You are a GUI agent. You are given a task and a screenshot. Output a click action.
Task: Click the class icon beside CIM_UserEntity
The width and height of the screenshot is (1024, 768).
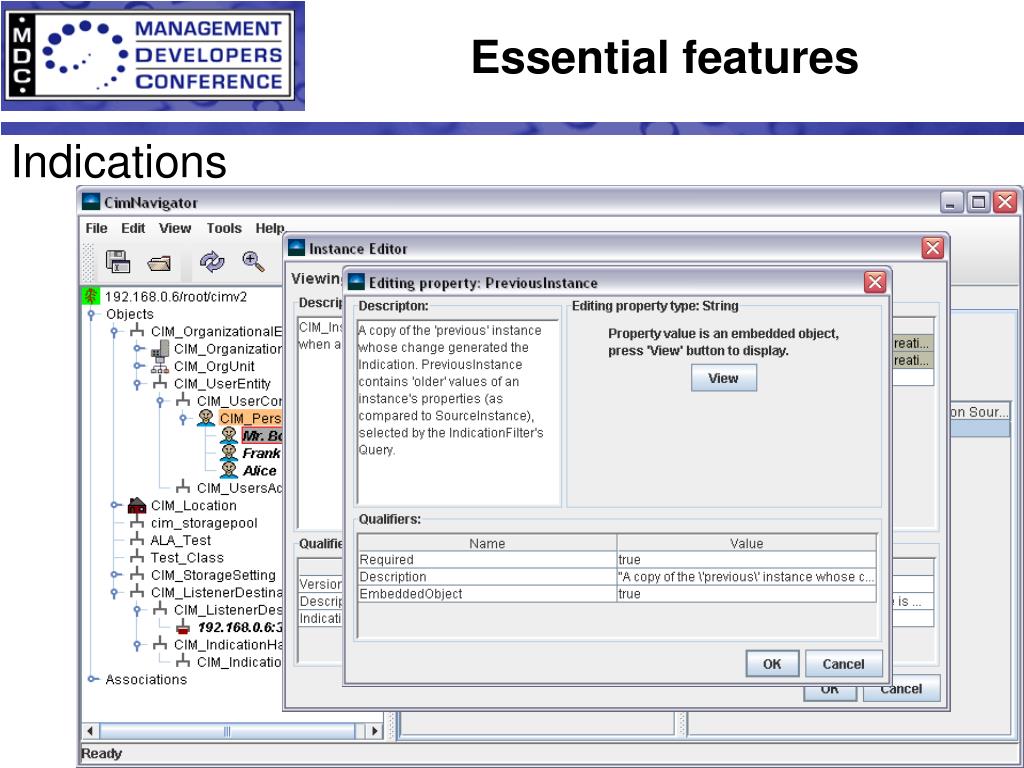(x=160, y=383)
